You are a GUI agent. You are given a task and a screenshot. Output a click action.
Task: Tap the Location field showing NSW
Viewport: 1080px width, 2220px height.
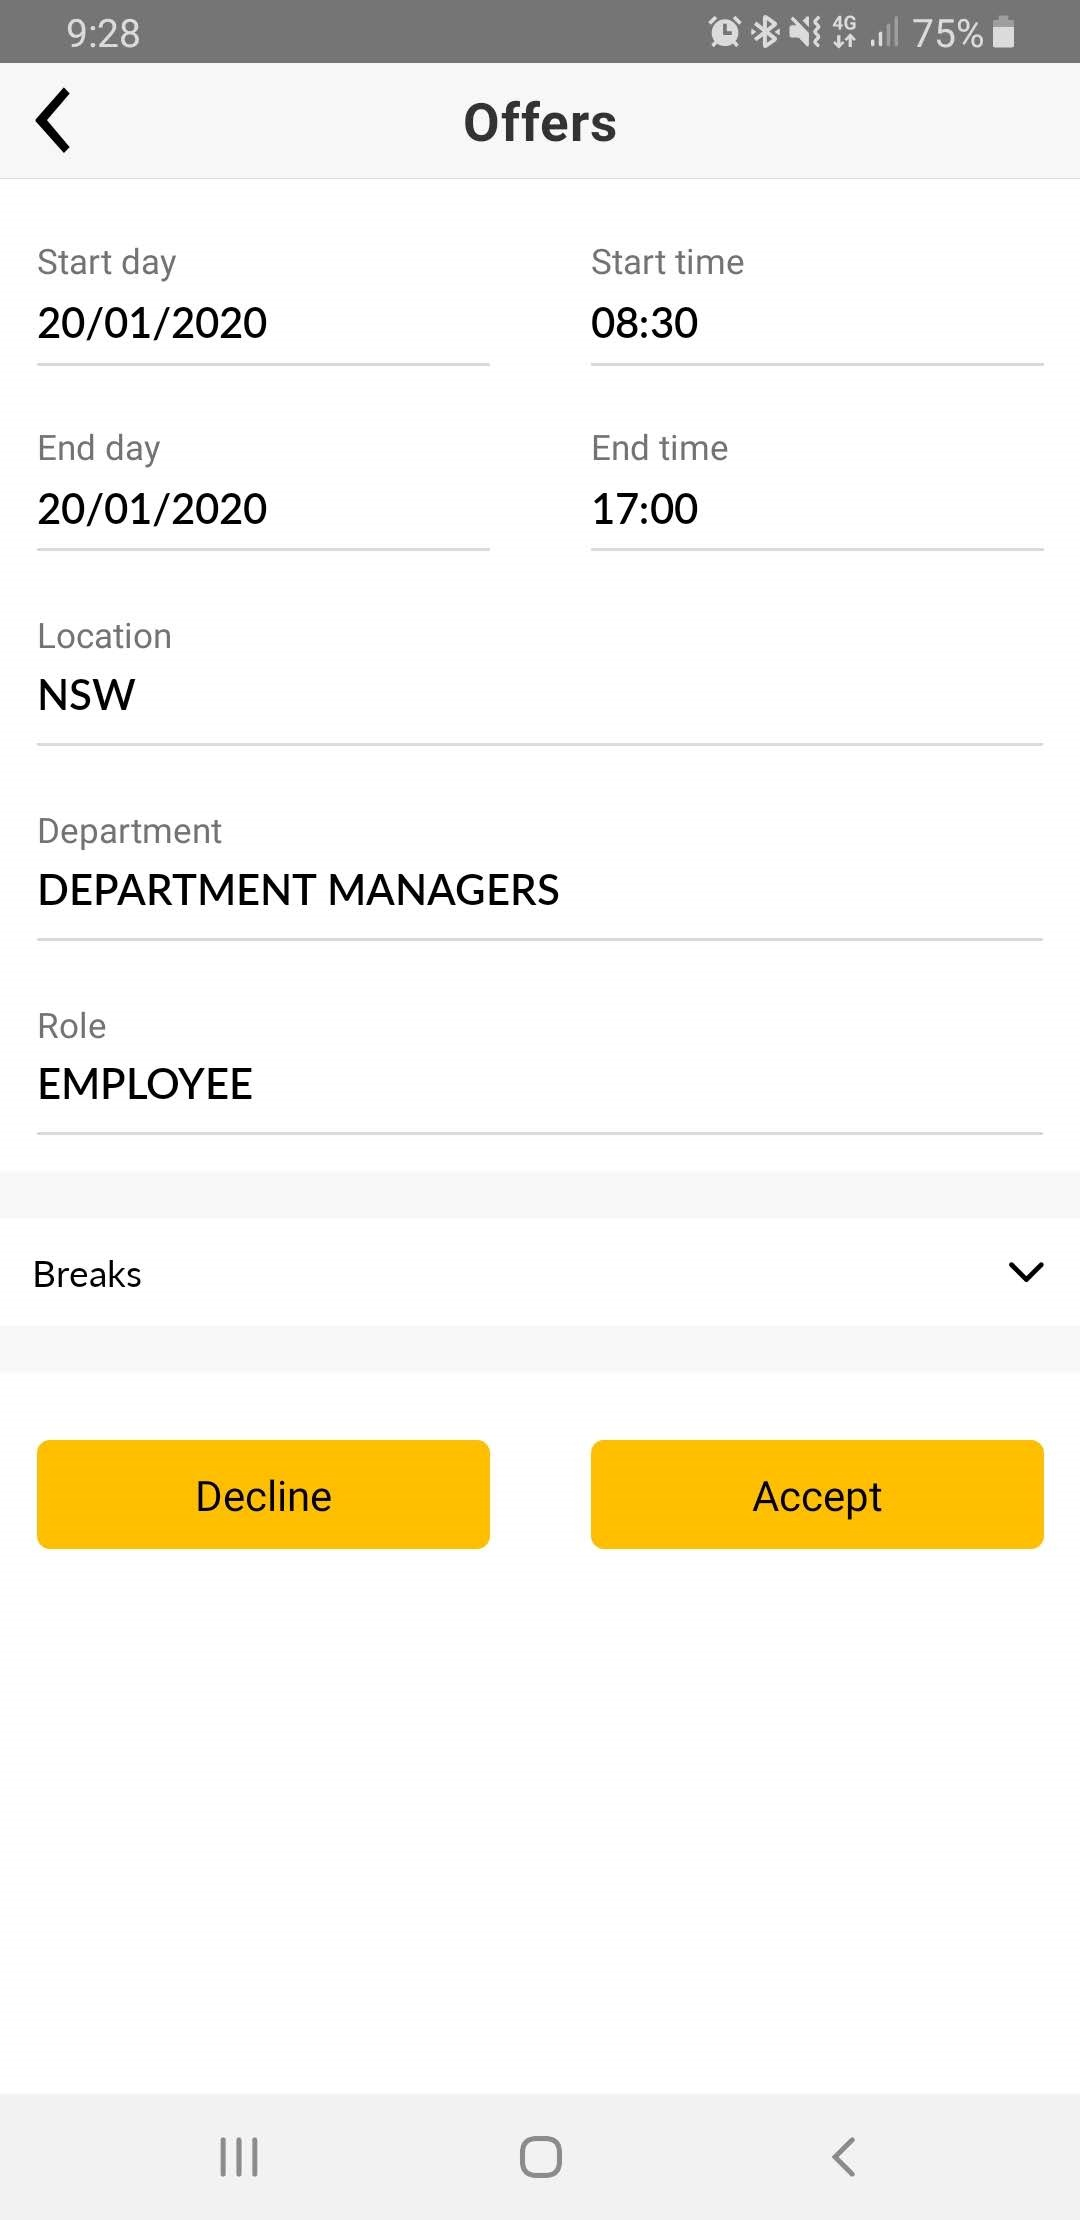pyautogui.click(x=540, y=695)
